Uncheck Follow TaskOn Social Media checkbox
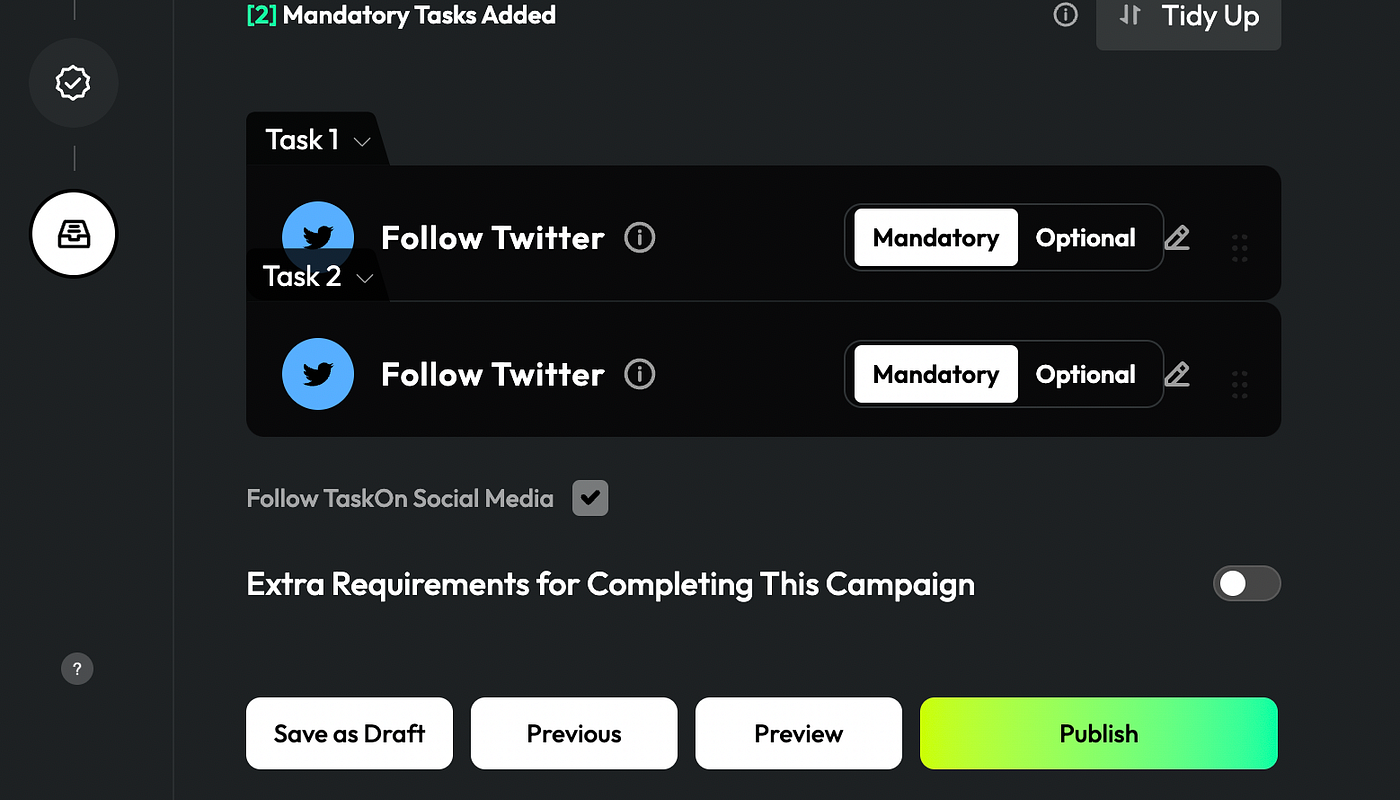The height and width of the screenshot is (800, 1400). (590, 498)
